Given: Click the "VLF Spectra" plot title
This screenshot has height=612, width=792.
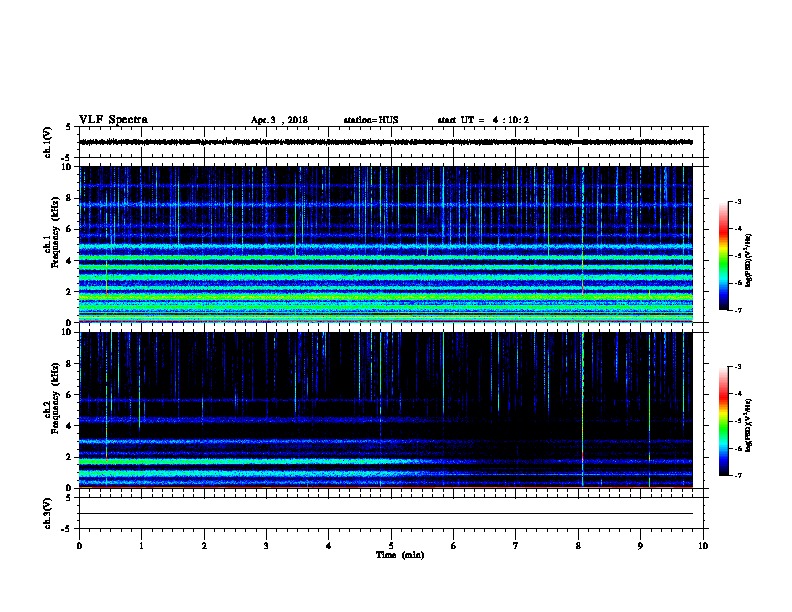Looking at the screenshot, I should (113, 120).
